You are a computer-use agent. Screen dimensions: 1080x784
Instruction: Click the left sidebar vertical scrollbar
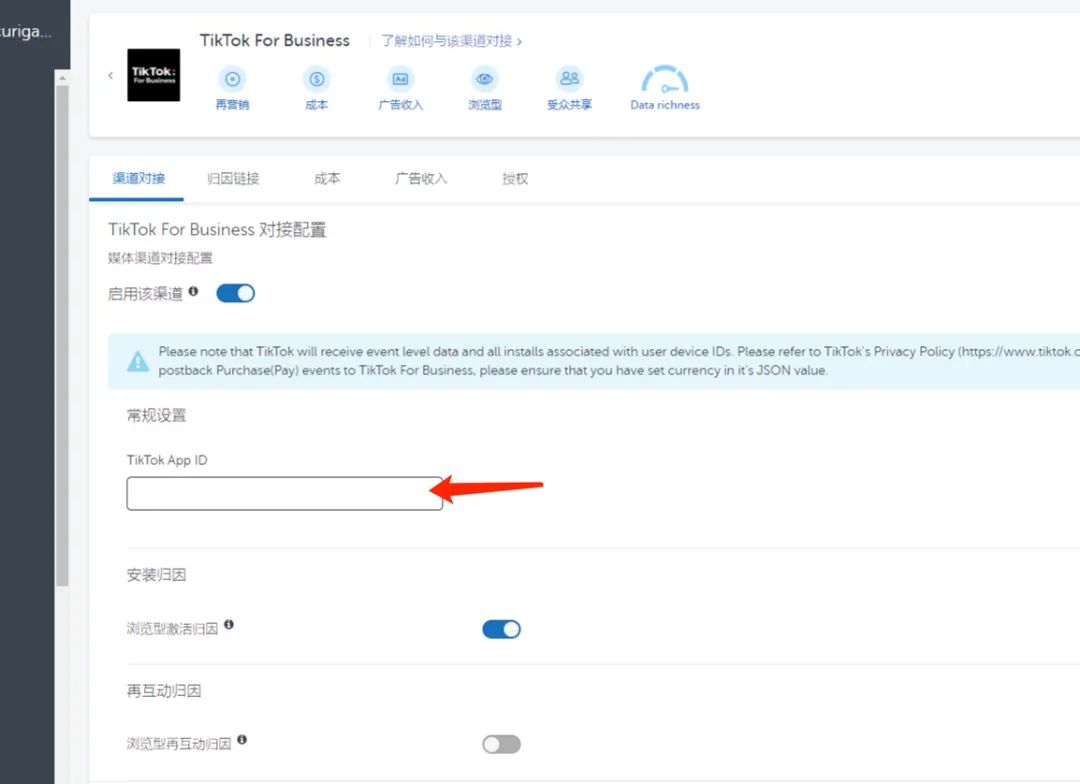click(x=62, y=334)
